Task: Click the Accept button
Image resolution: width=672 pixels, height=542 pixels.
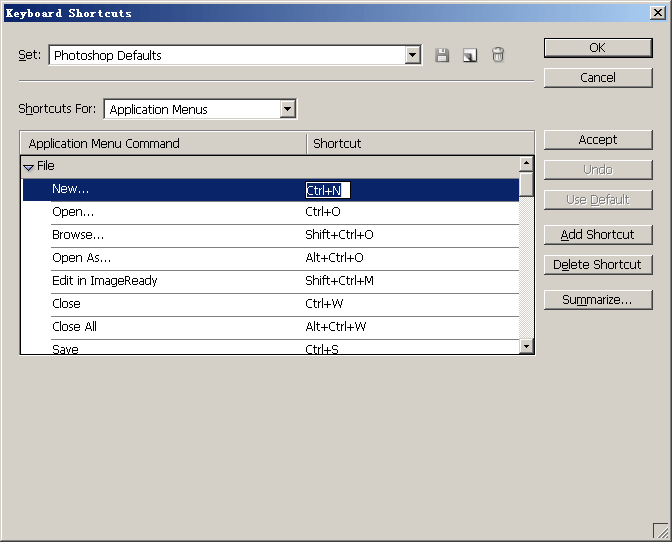Action: tap(598, 140)
